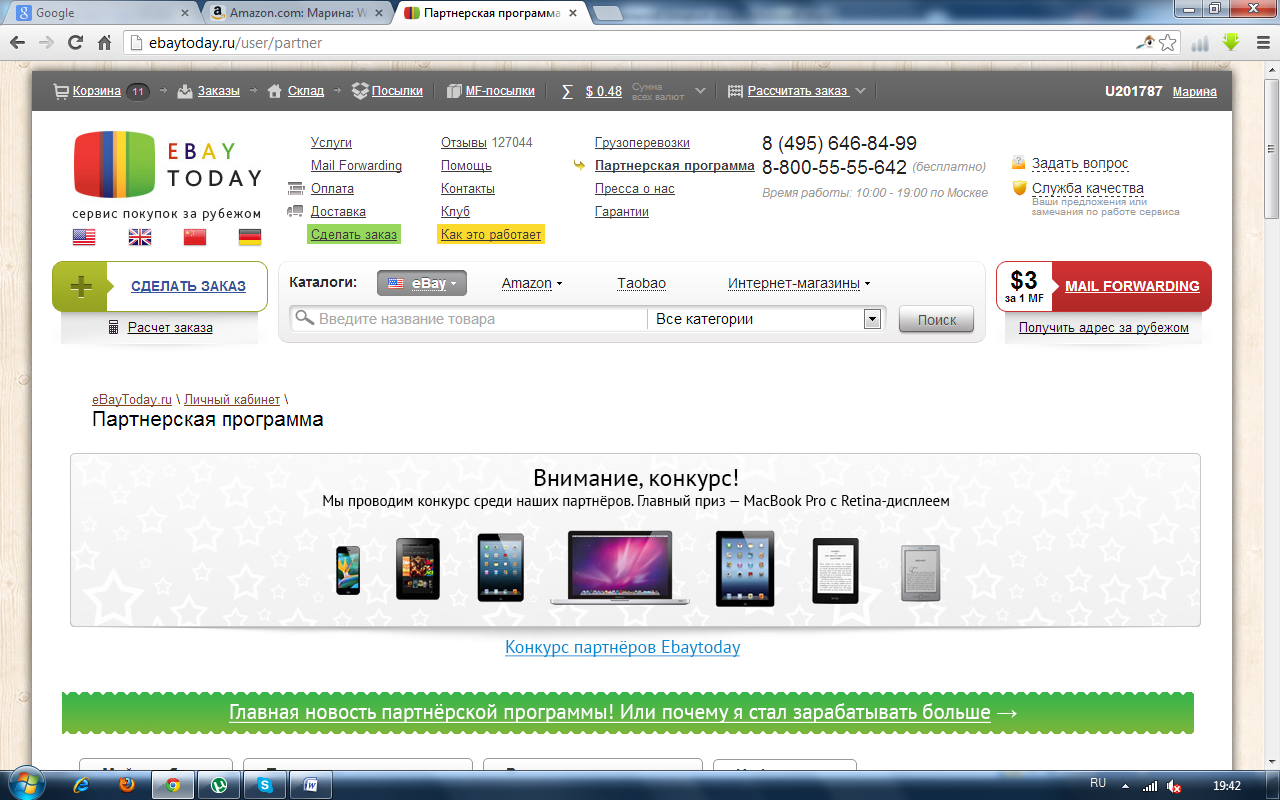Open the Марина user profile link
Viewport: 1280px width, 800px height.
pyautogui.click(x=1194, y=92)
